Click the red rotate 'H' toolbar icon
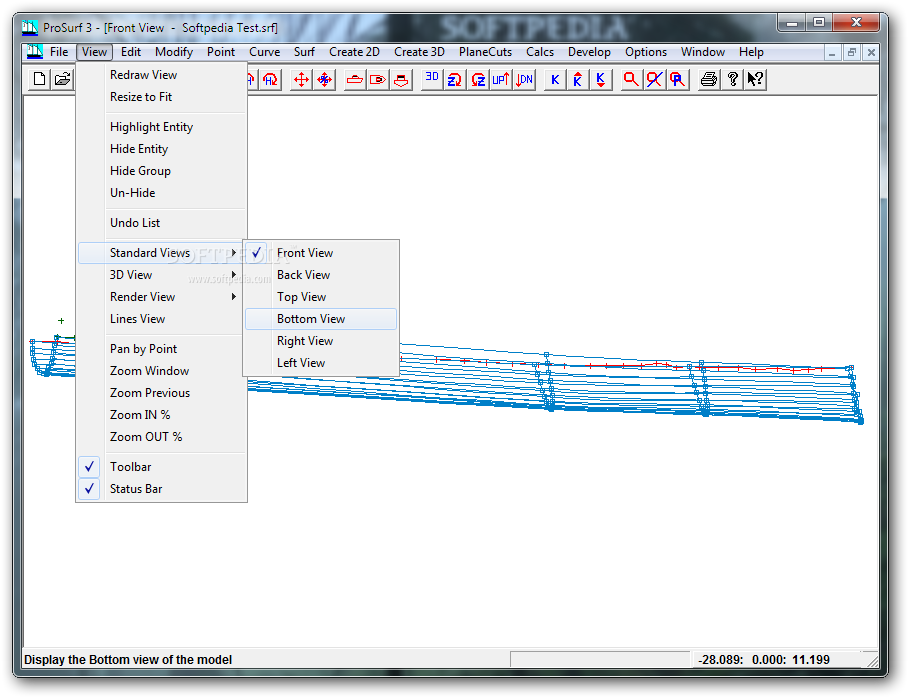Image resolution: width=909 pixels, height=698 pixels. click(x=270, y=79)
